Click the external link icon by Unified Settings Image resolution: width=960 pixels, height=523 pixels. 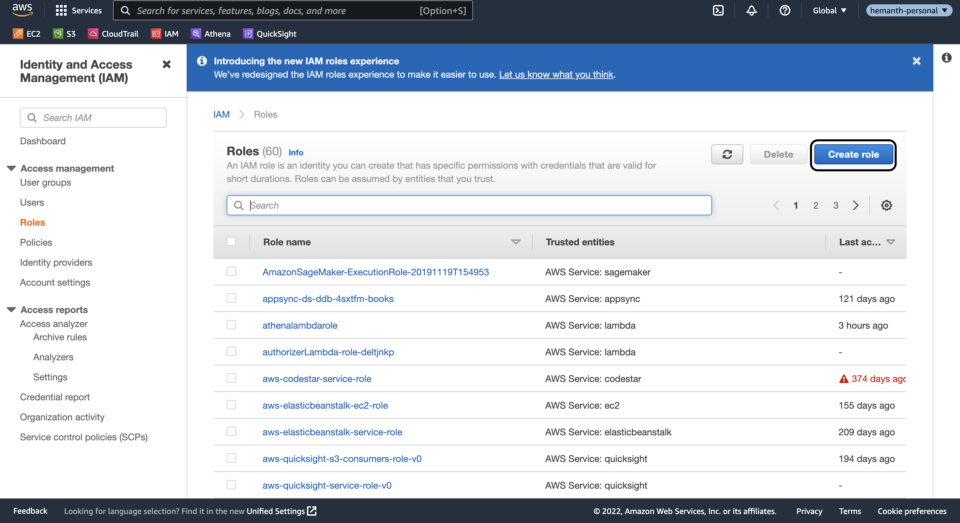tap(312, 511)
